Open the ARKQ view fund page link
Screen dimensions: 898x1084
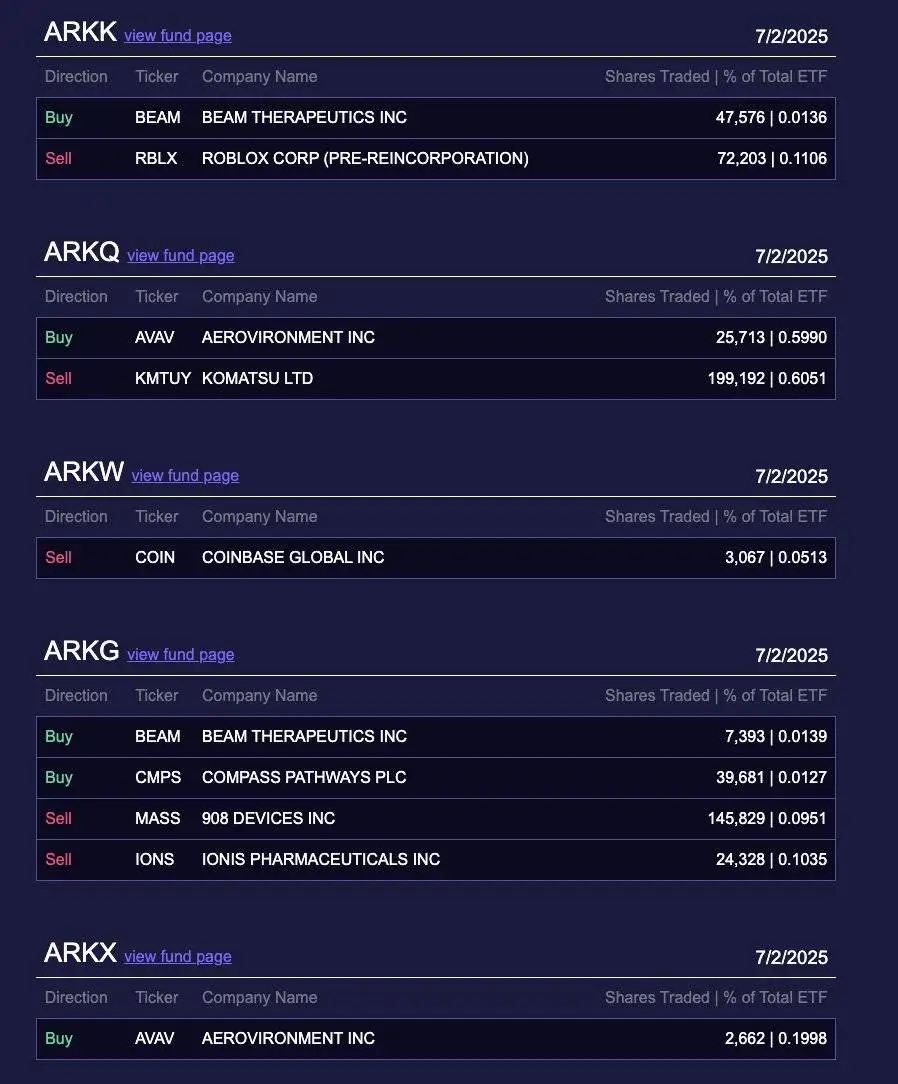180,256
